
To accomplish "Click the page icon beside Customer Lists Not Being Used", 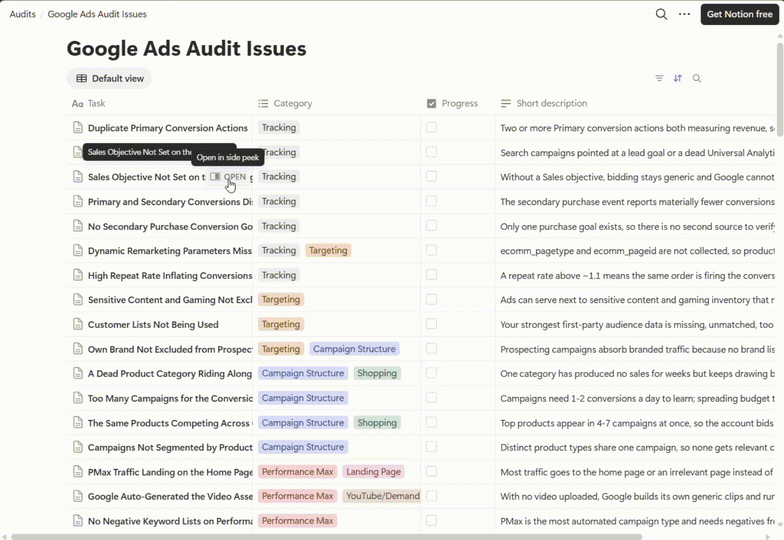I will pyautogui.click(x=78, y=324).
